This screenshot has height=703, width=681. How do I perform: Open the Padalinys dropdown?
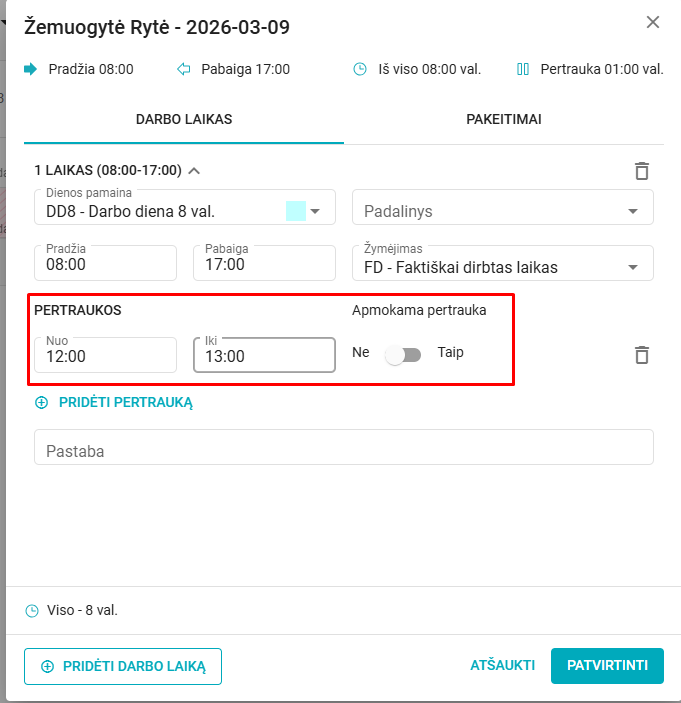point(632,211)
